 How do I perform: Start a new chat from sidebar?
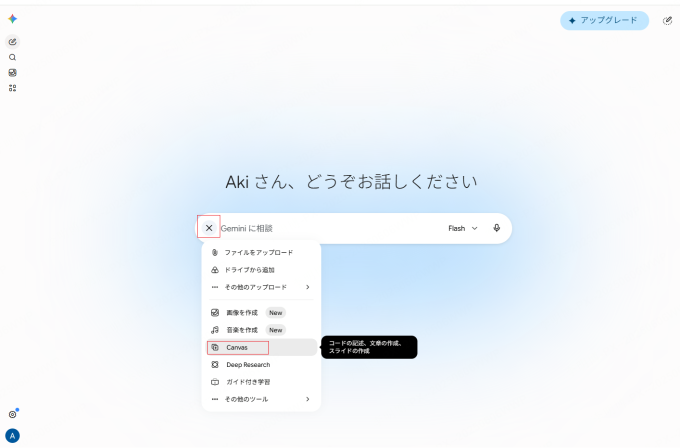coord(13,42)
